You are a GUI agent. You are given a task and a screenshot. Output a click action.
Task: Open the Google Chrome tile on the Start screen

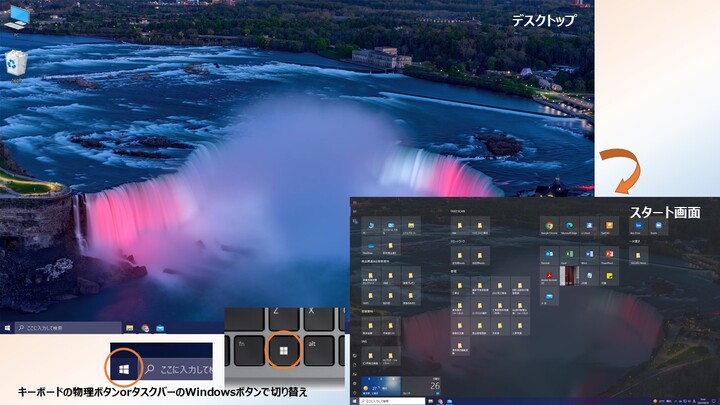550,225
